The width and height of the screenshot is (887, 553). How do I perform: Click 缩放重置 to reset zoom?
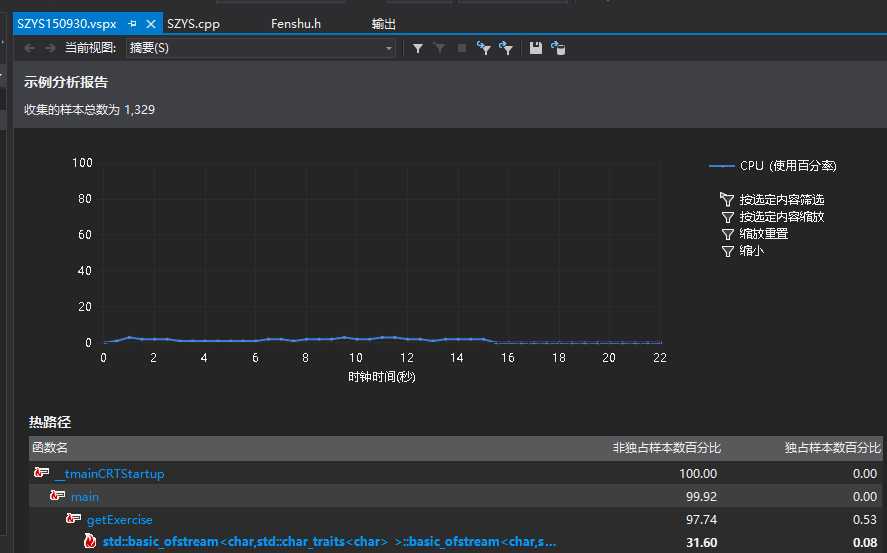tap(763, 234)
